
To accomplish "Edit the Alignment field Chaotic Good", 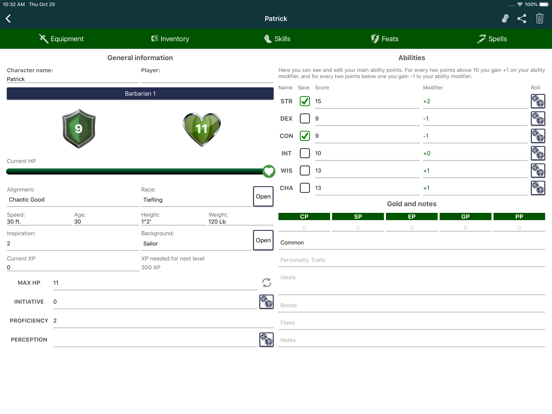I will [x=73, y=200].
